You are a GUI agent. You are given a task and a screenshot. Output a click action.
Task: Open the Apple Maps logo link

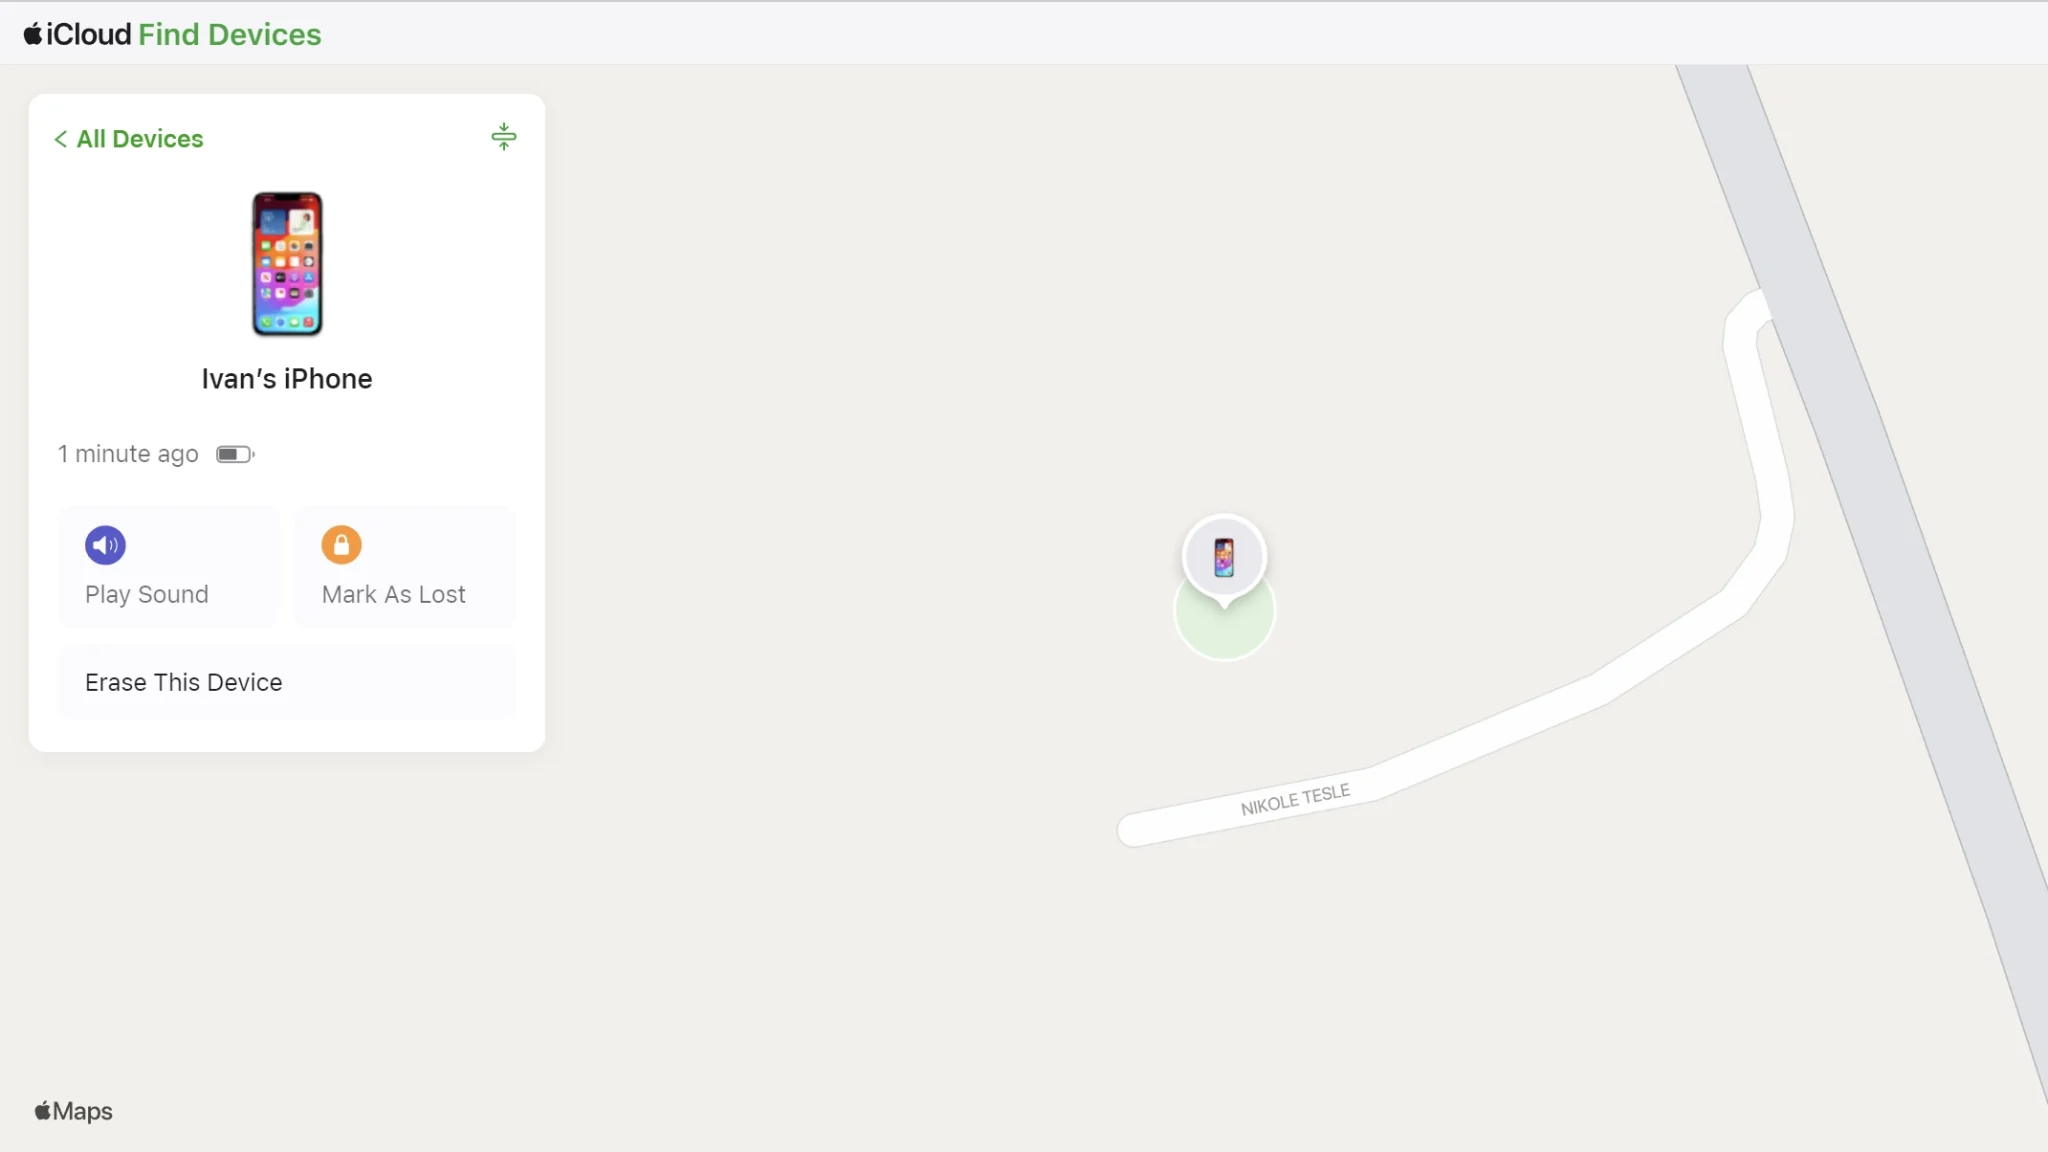coord(74,1111)
